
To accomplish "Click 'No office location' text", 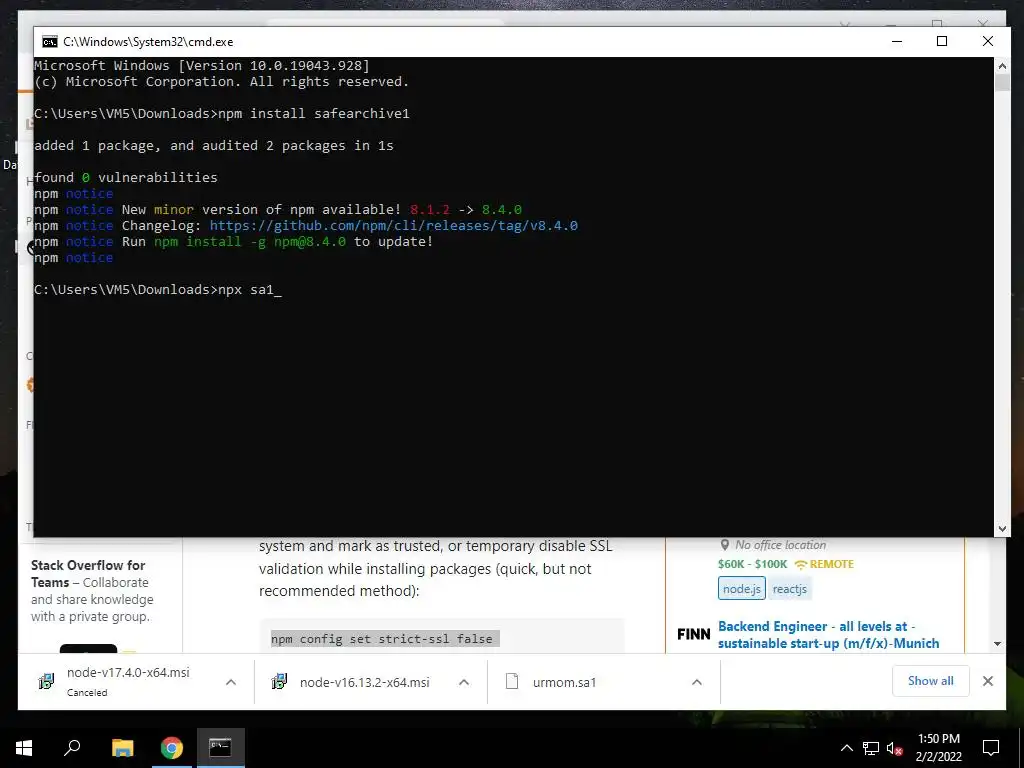I will pyautogui.click(x=780, y=545).
